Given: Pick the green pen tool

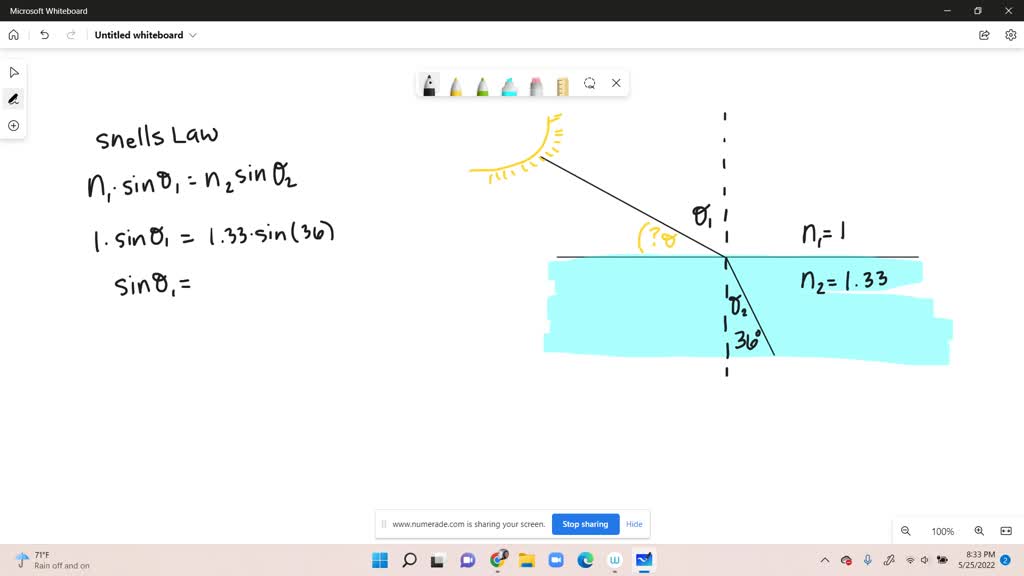Looking at the screenshot, I should (482, 85).
